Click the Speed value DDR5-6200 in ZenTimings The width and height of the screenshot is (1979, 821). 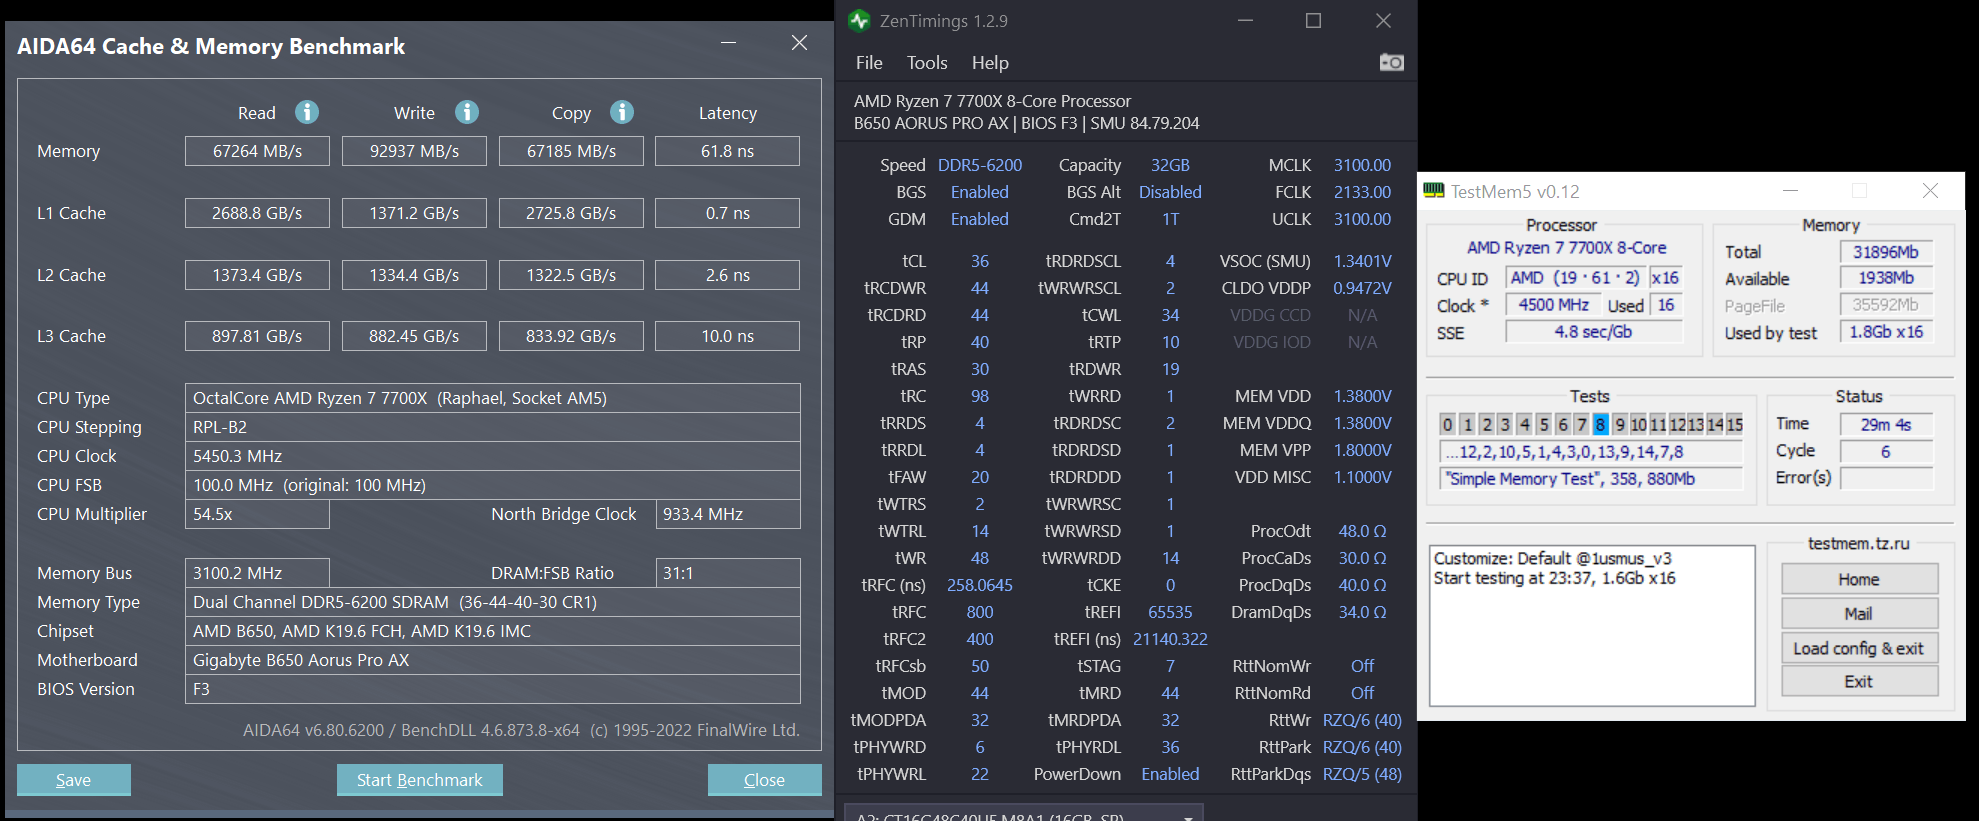(980, 165)
